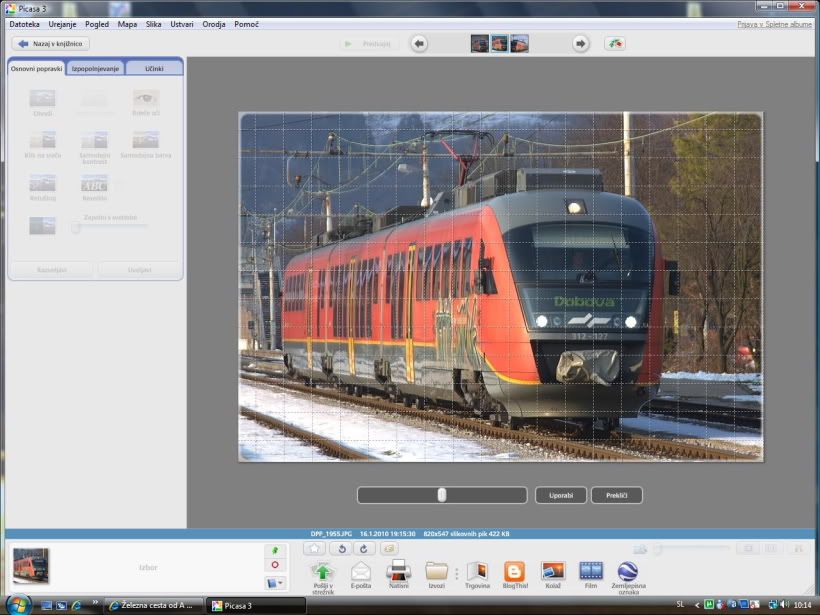This screenshot has width=820, height=615.
Task: Toggle the green pin hold button
Action: coord(275,550)
